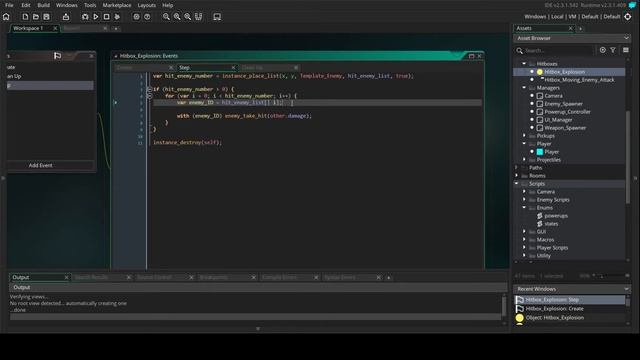640x360 pixels.
Task: Toggle the dot beside Powerup_Controller
Action: tap(532, 111)
